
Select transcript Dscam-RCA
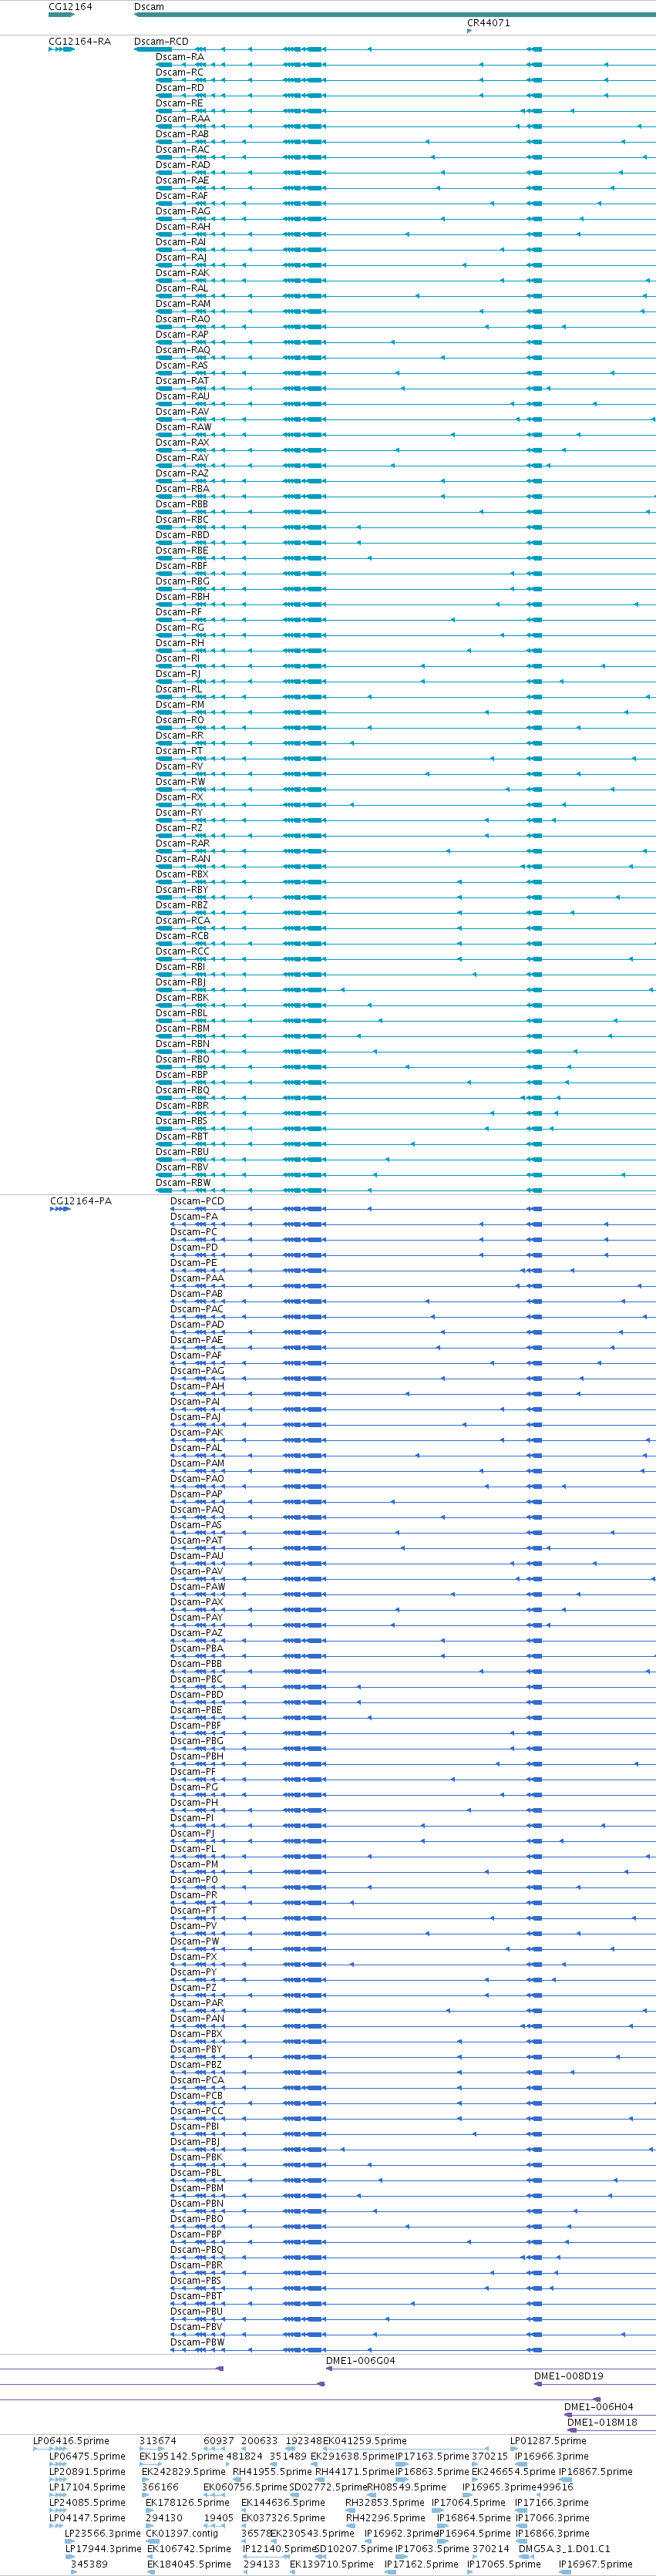pyautogui.click(x=183, y=921)
